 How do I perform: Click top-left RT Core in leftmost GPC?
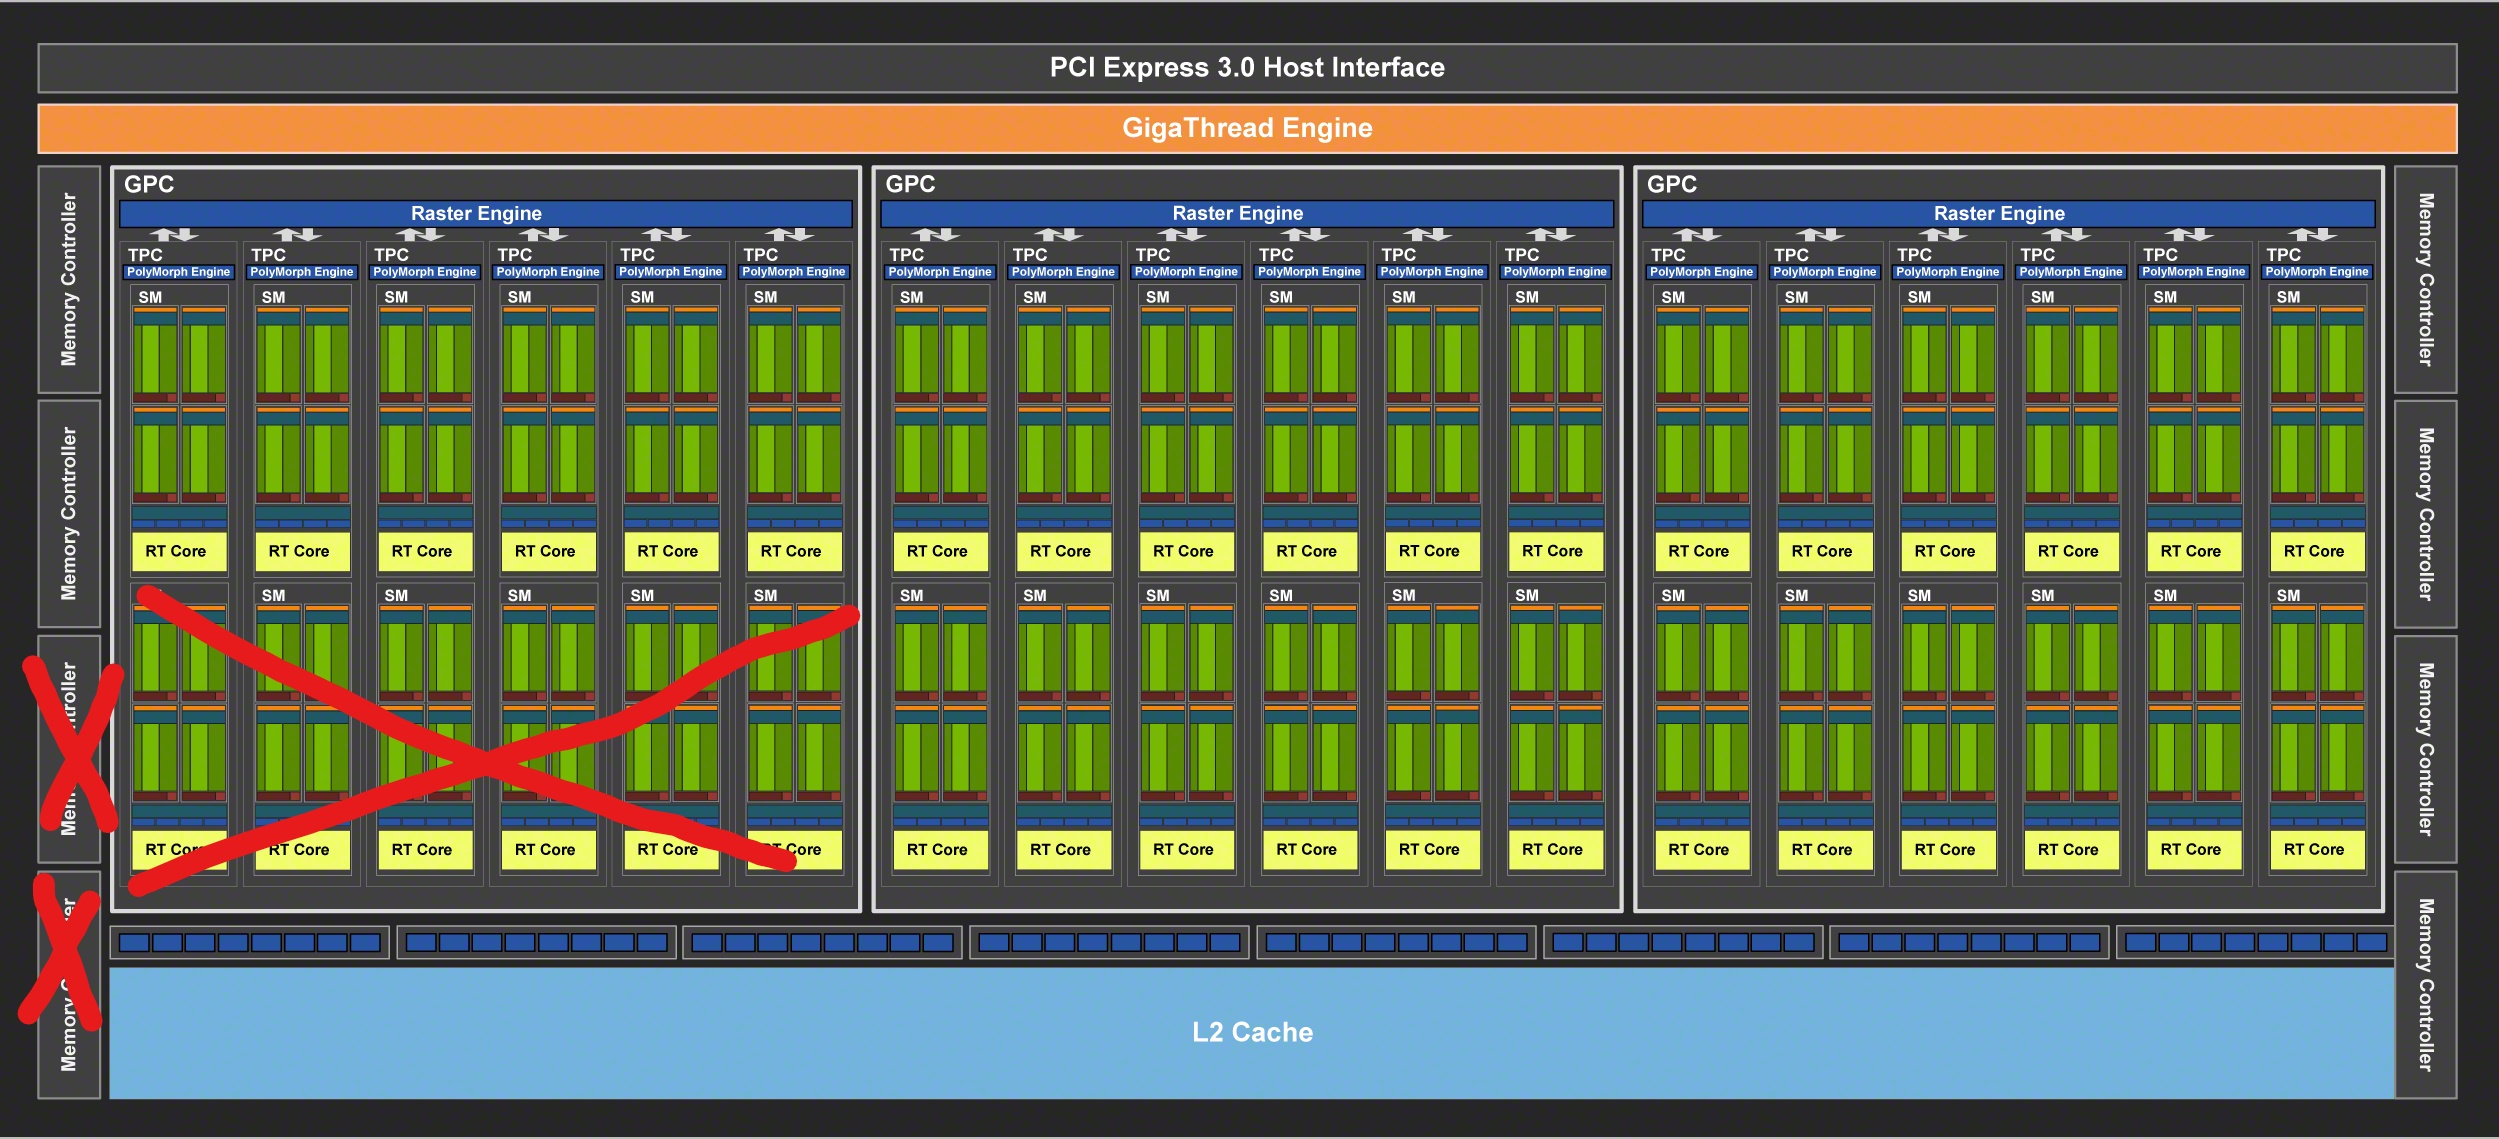point(176,551)
